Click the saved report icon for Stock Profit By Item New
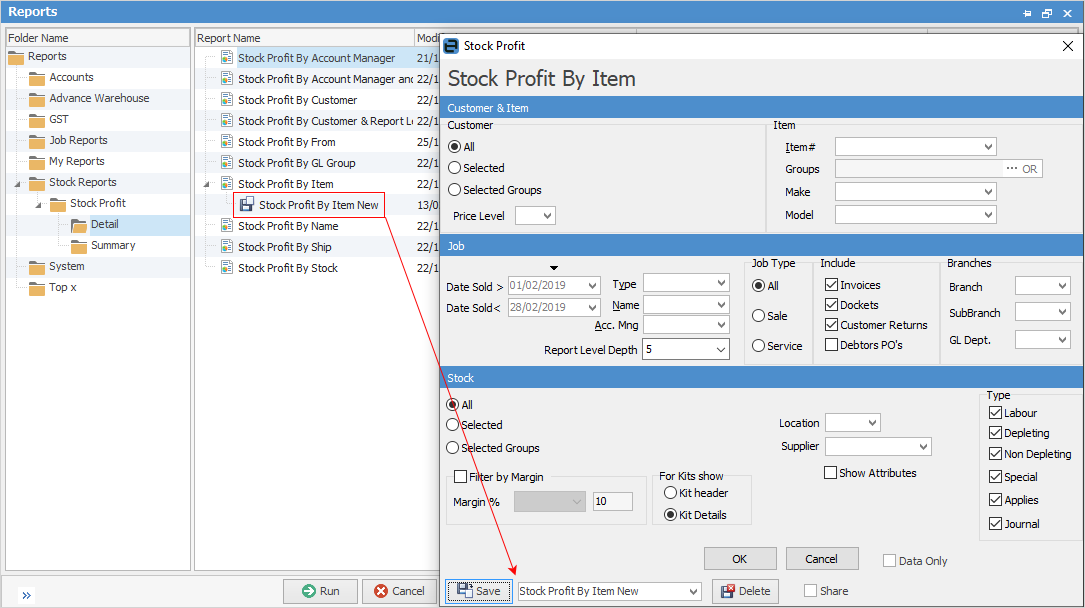This screenshot has width=1085, height=608. [x=247, y=205]
